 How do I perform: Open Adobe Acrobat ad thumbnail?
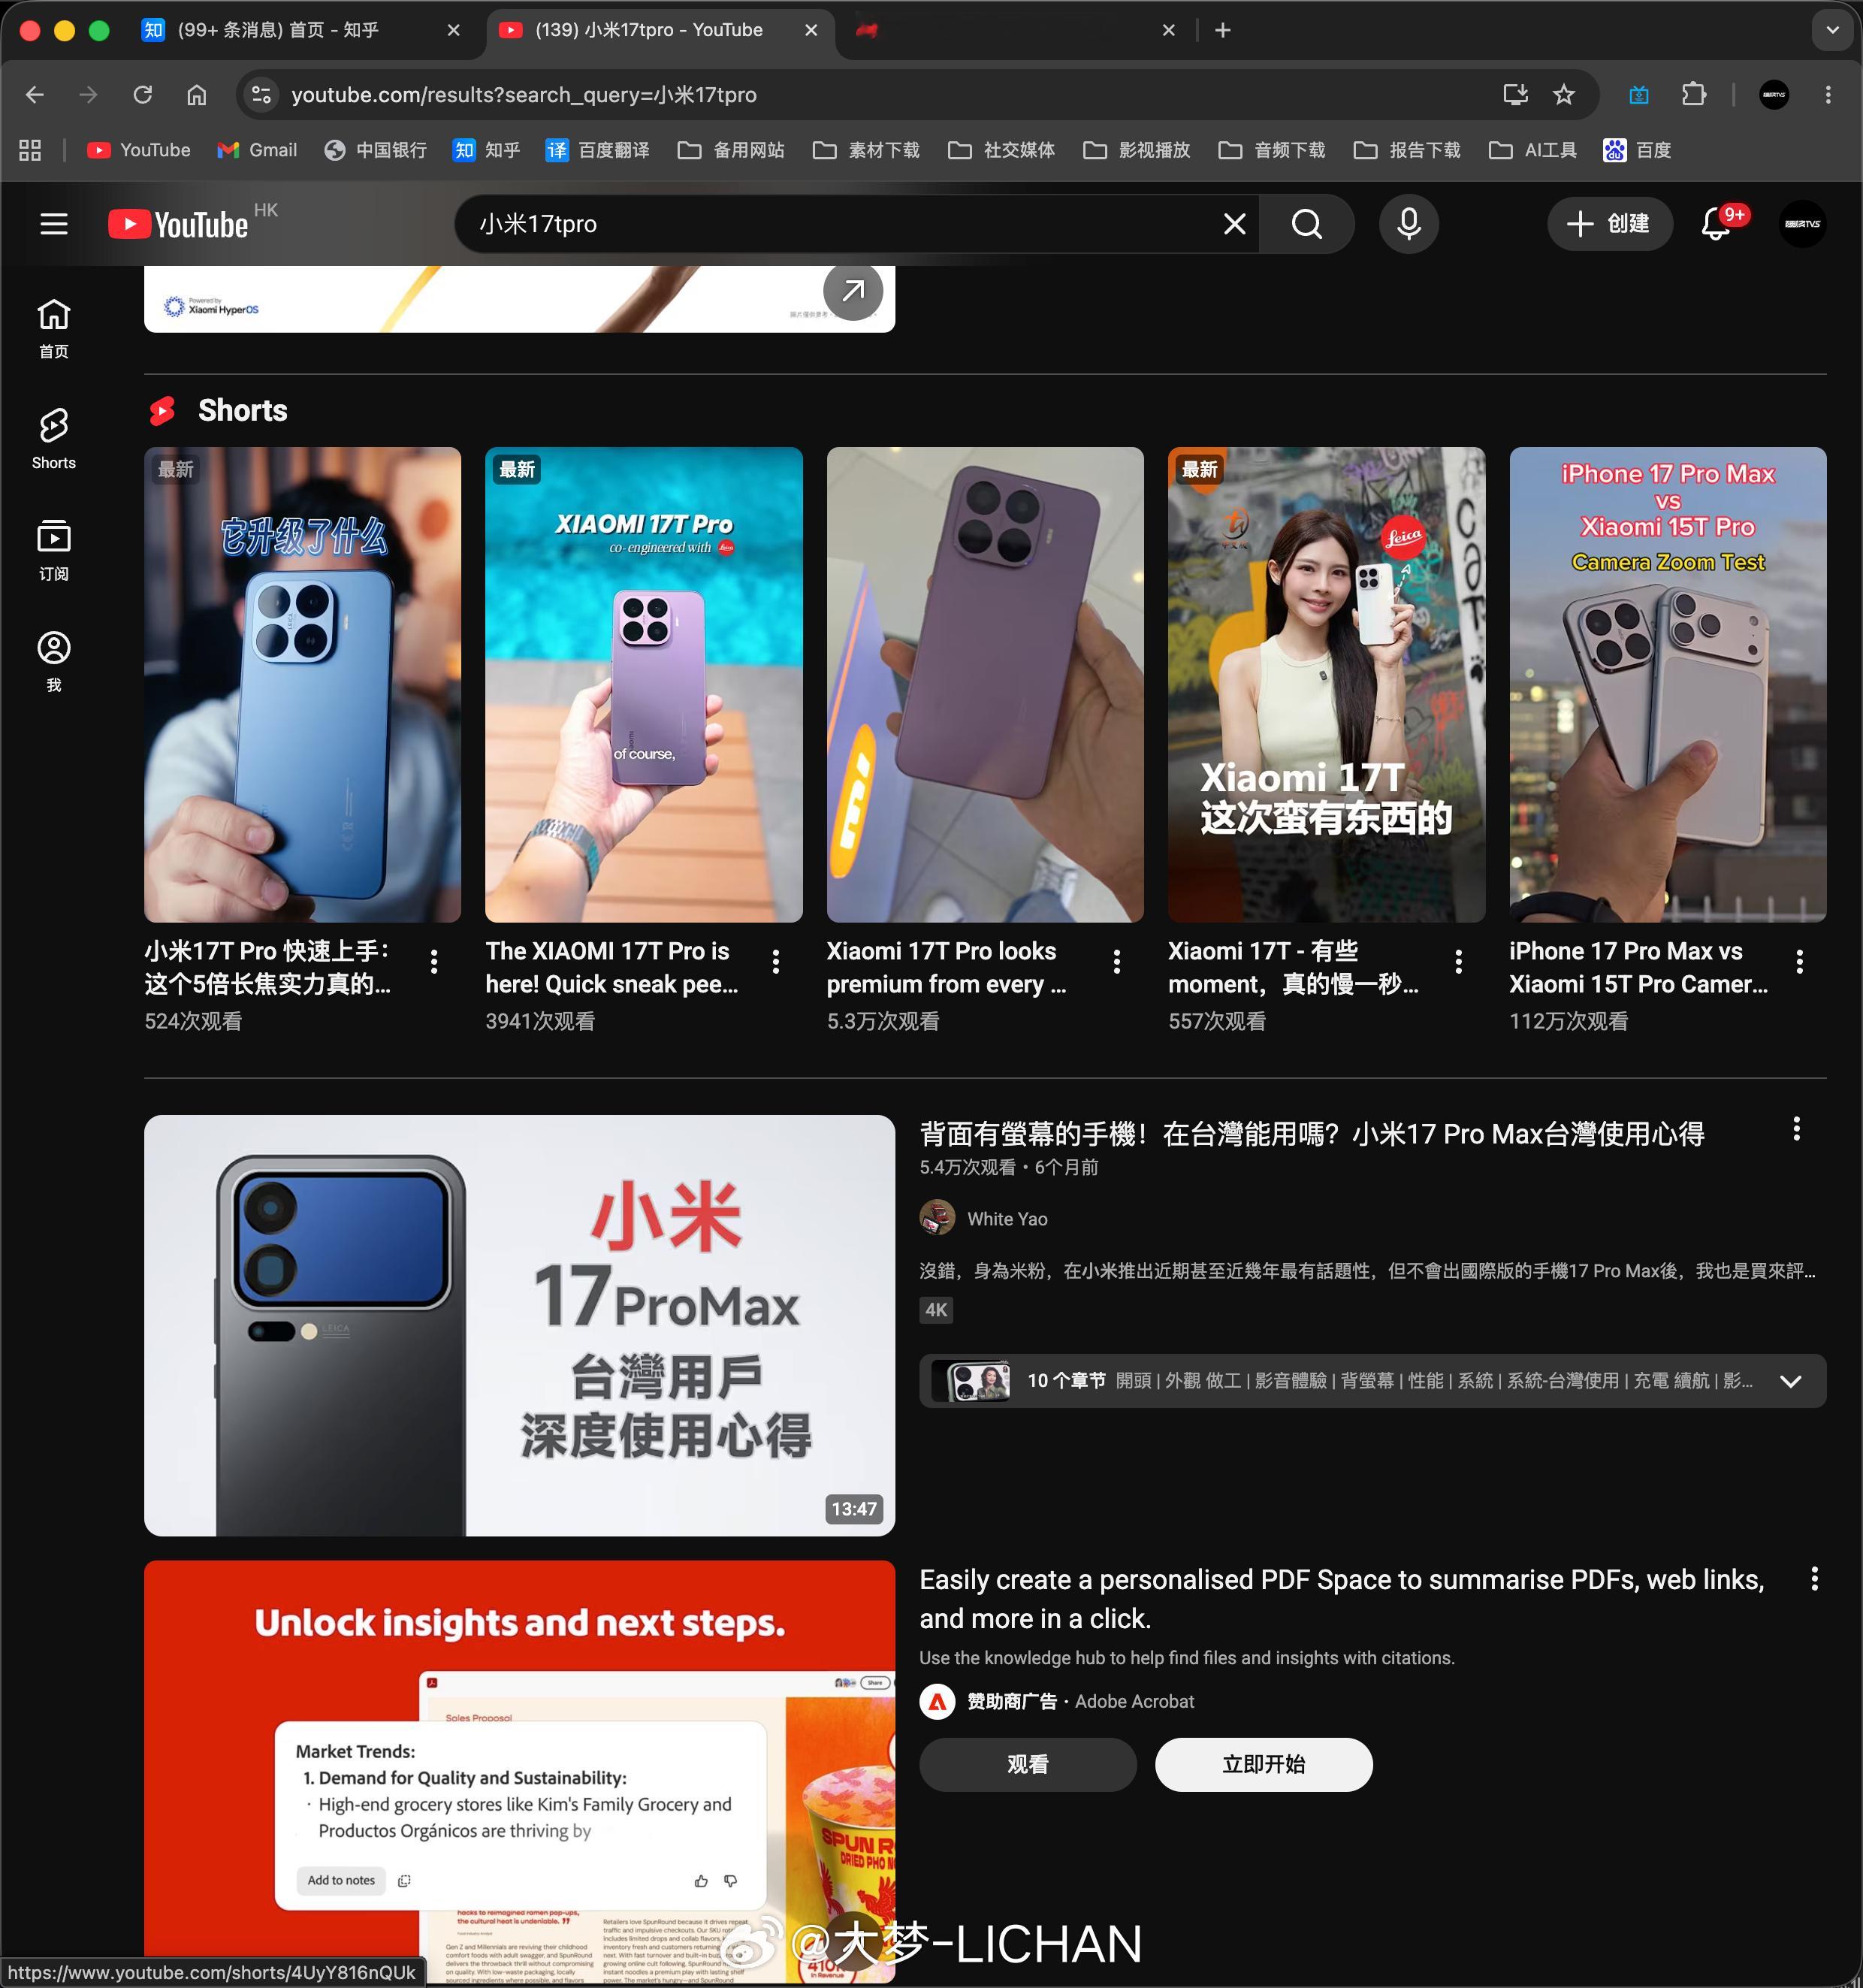click(519, 1772)
